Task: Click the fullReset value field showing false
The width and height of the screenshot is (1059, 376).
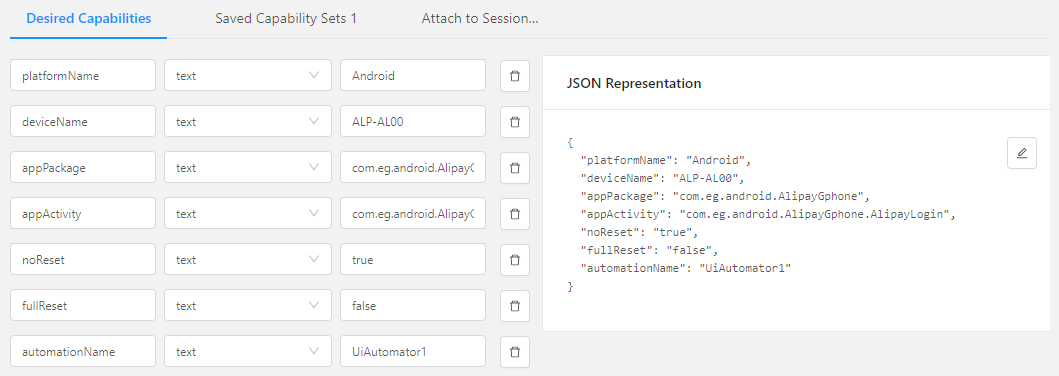Action: [x=413, y=305]
